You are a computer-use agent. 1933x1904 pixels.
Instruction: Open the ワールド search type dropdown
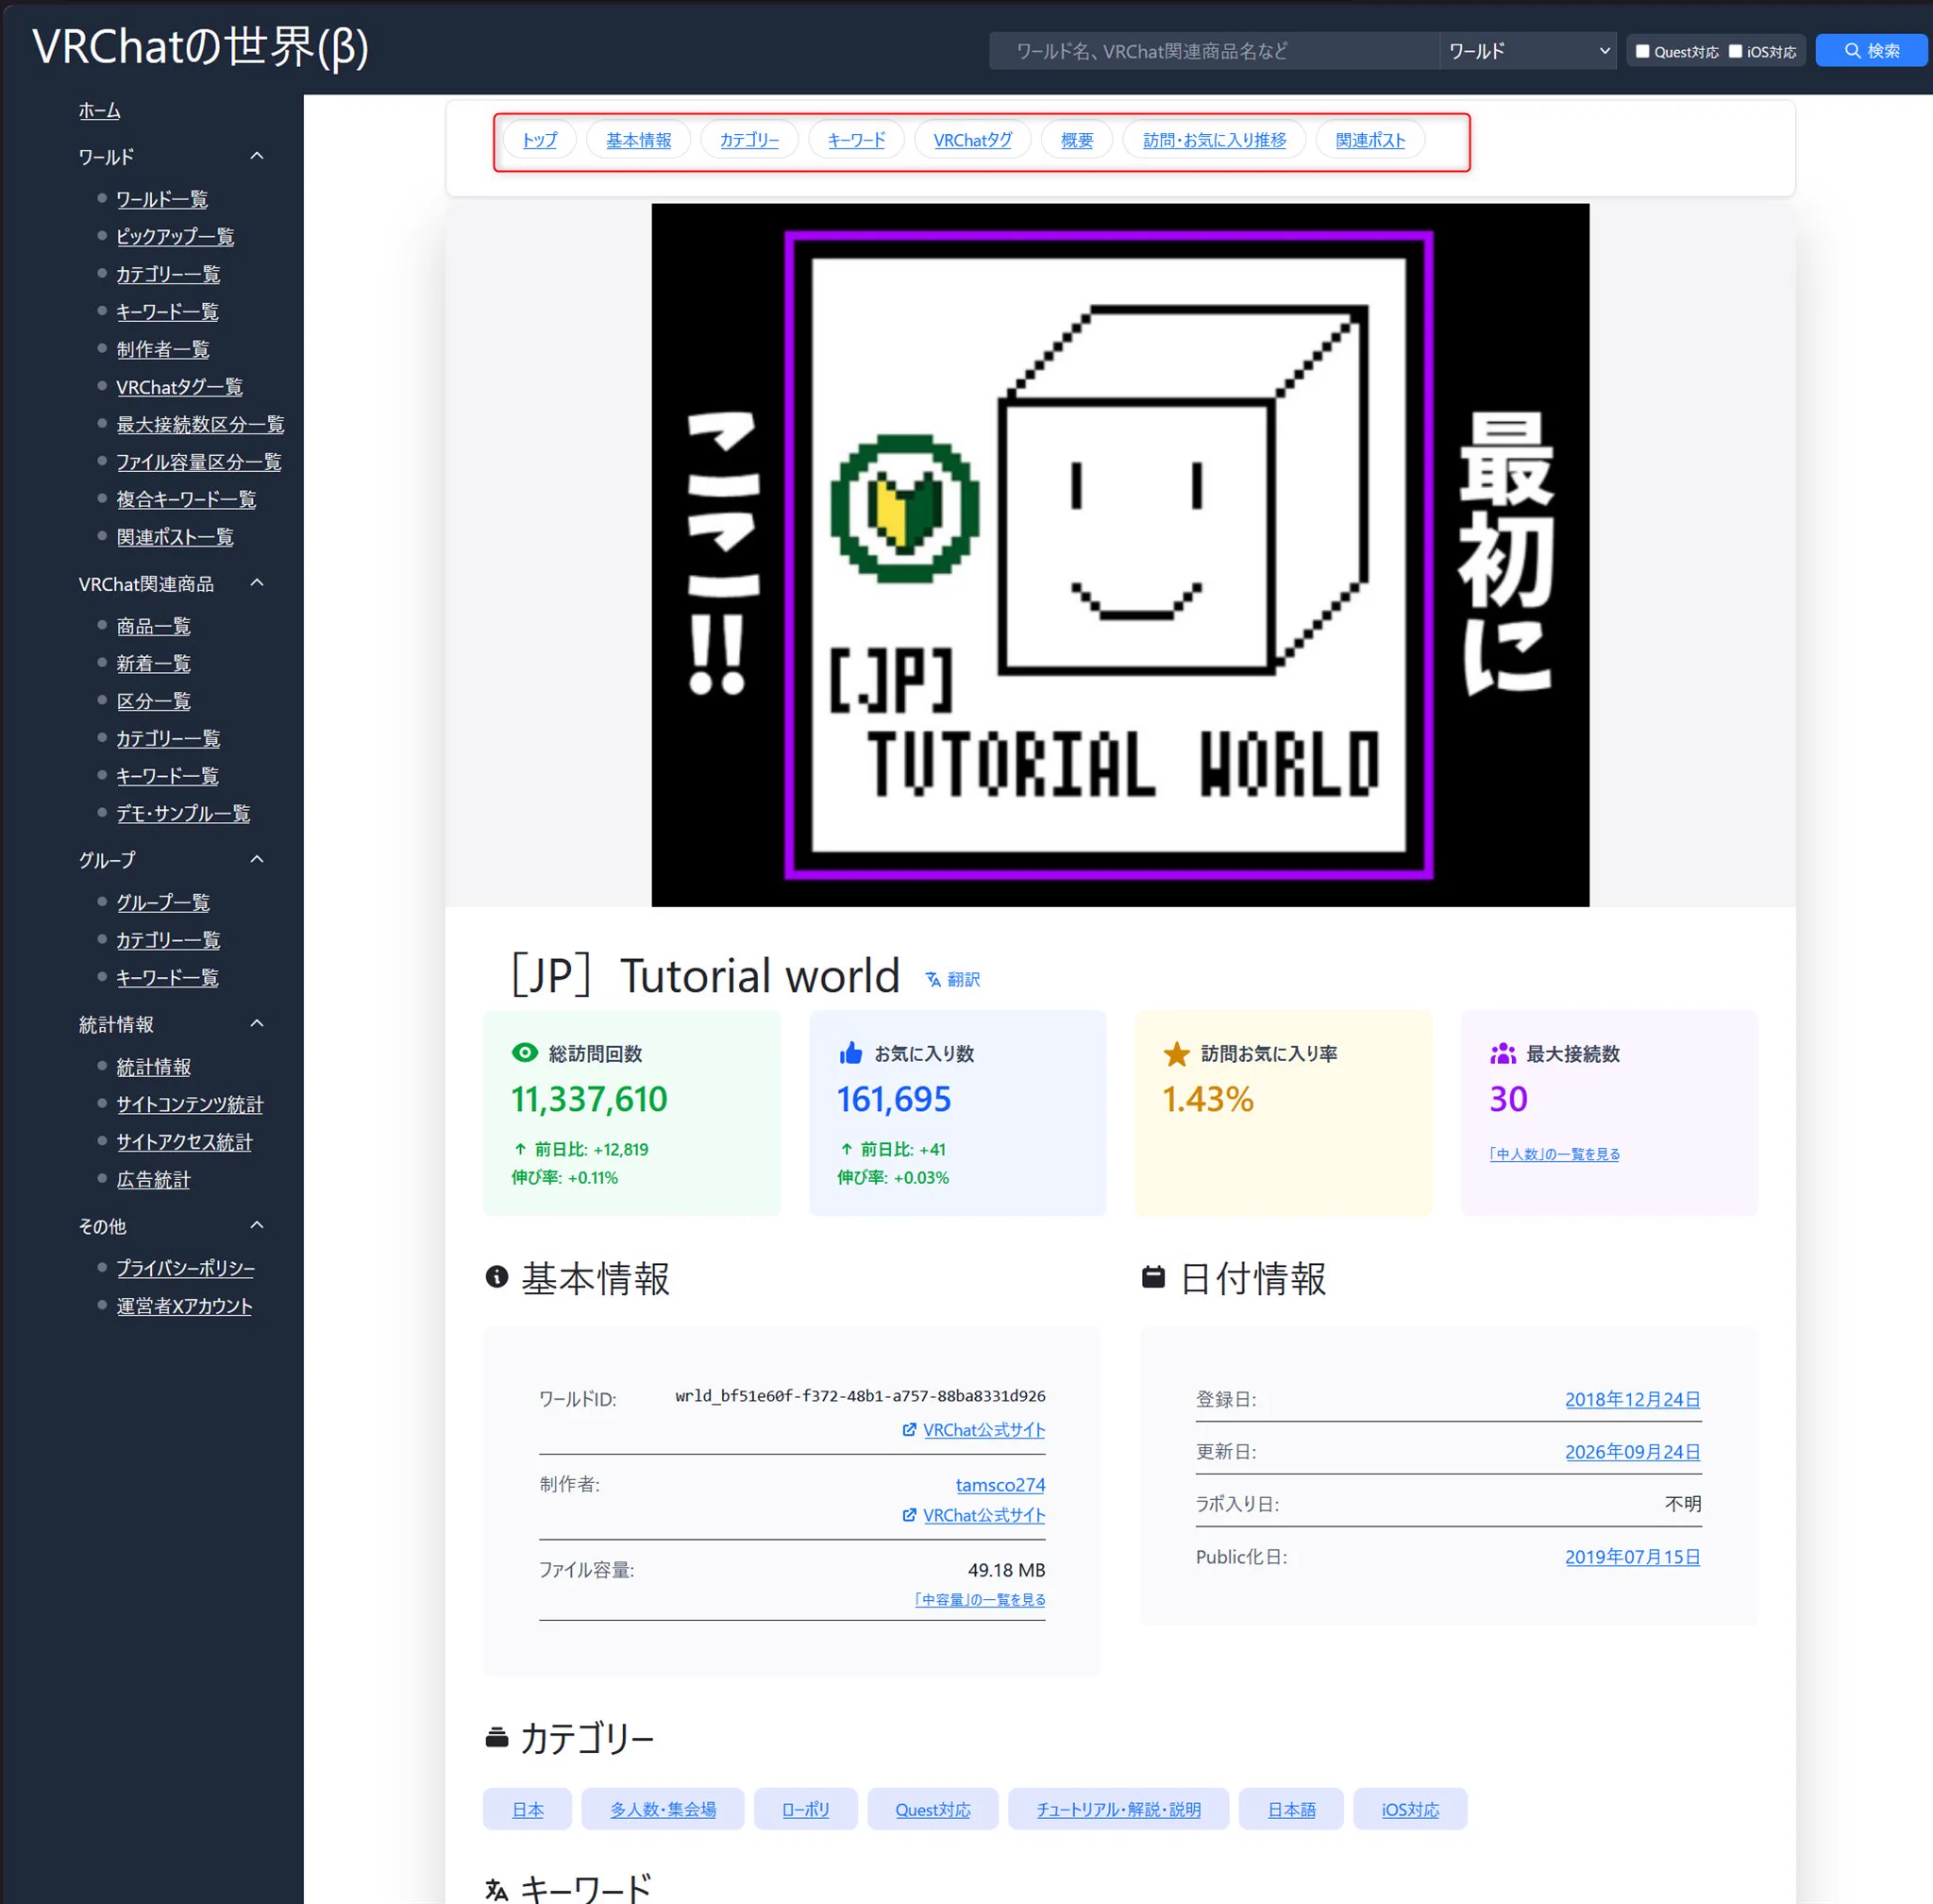1528,51
